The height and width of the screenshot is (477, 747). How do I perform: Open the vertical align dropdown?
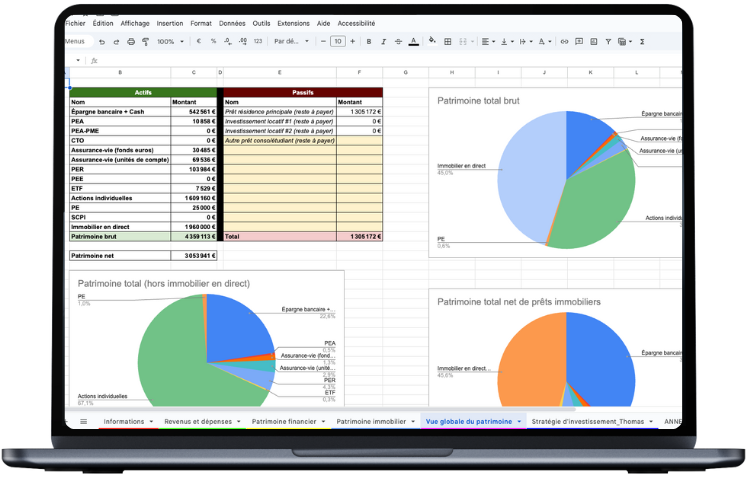pos(507,41)
